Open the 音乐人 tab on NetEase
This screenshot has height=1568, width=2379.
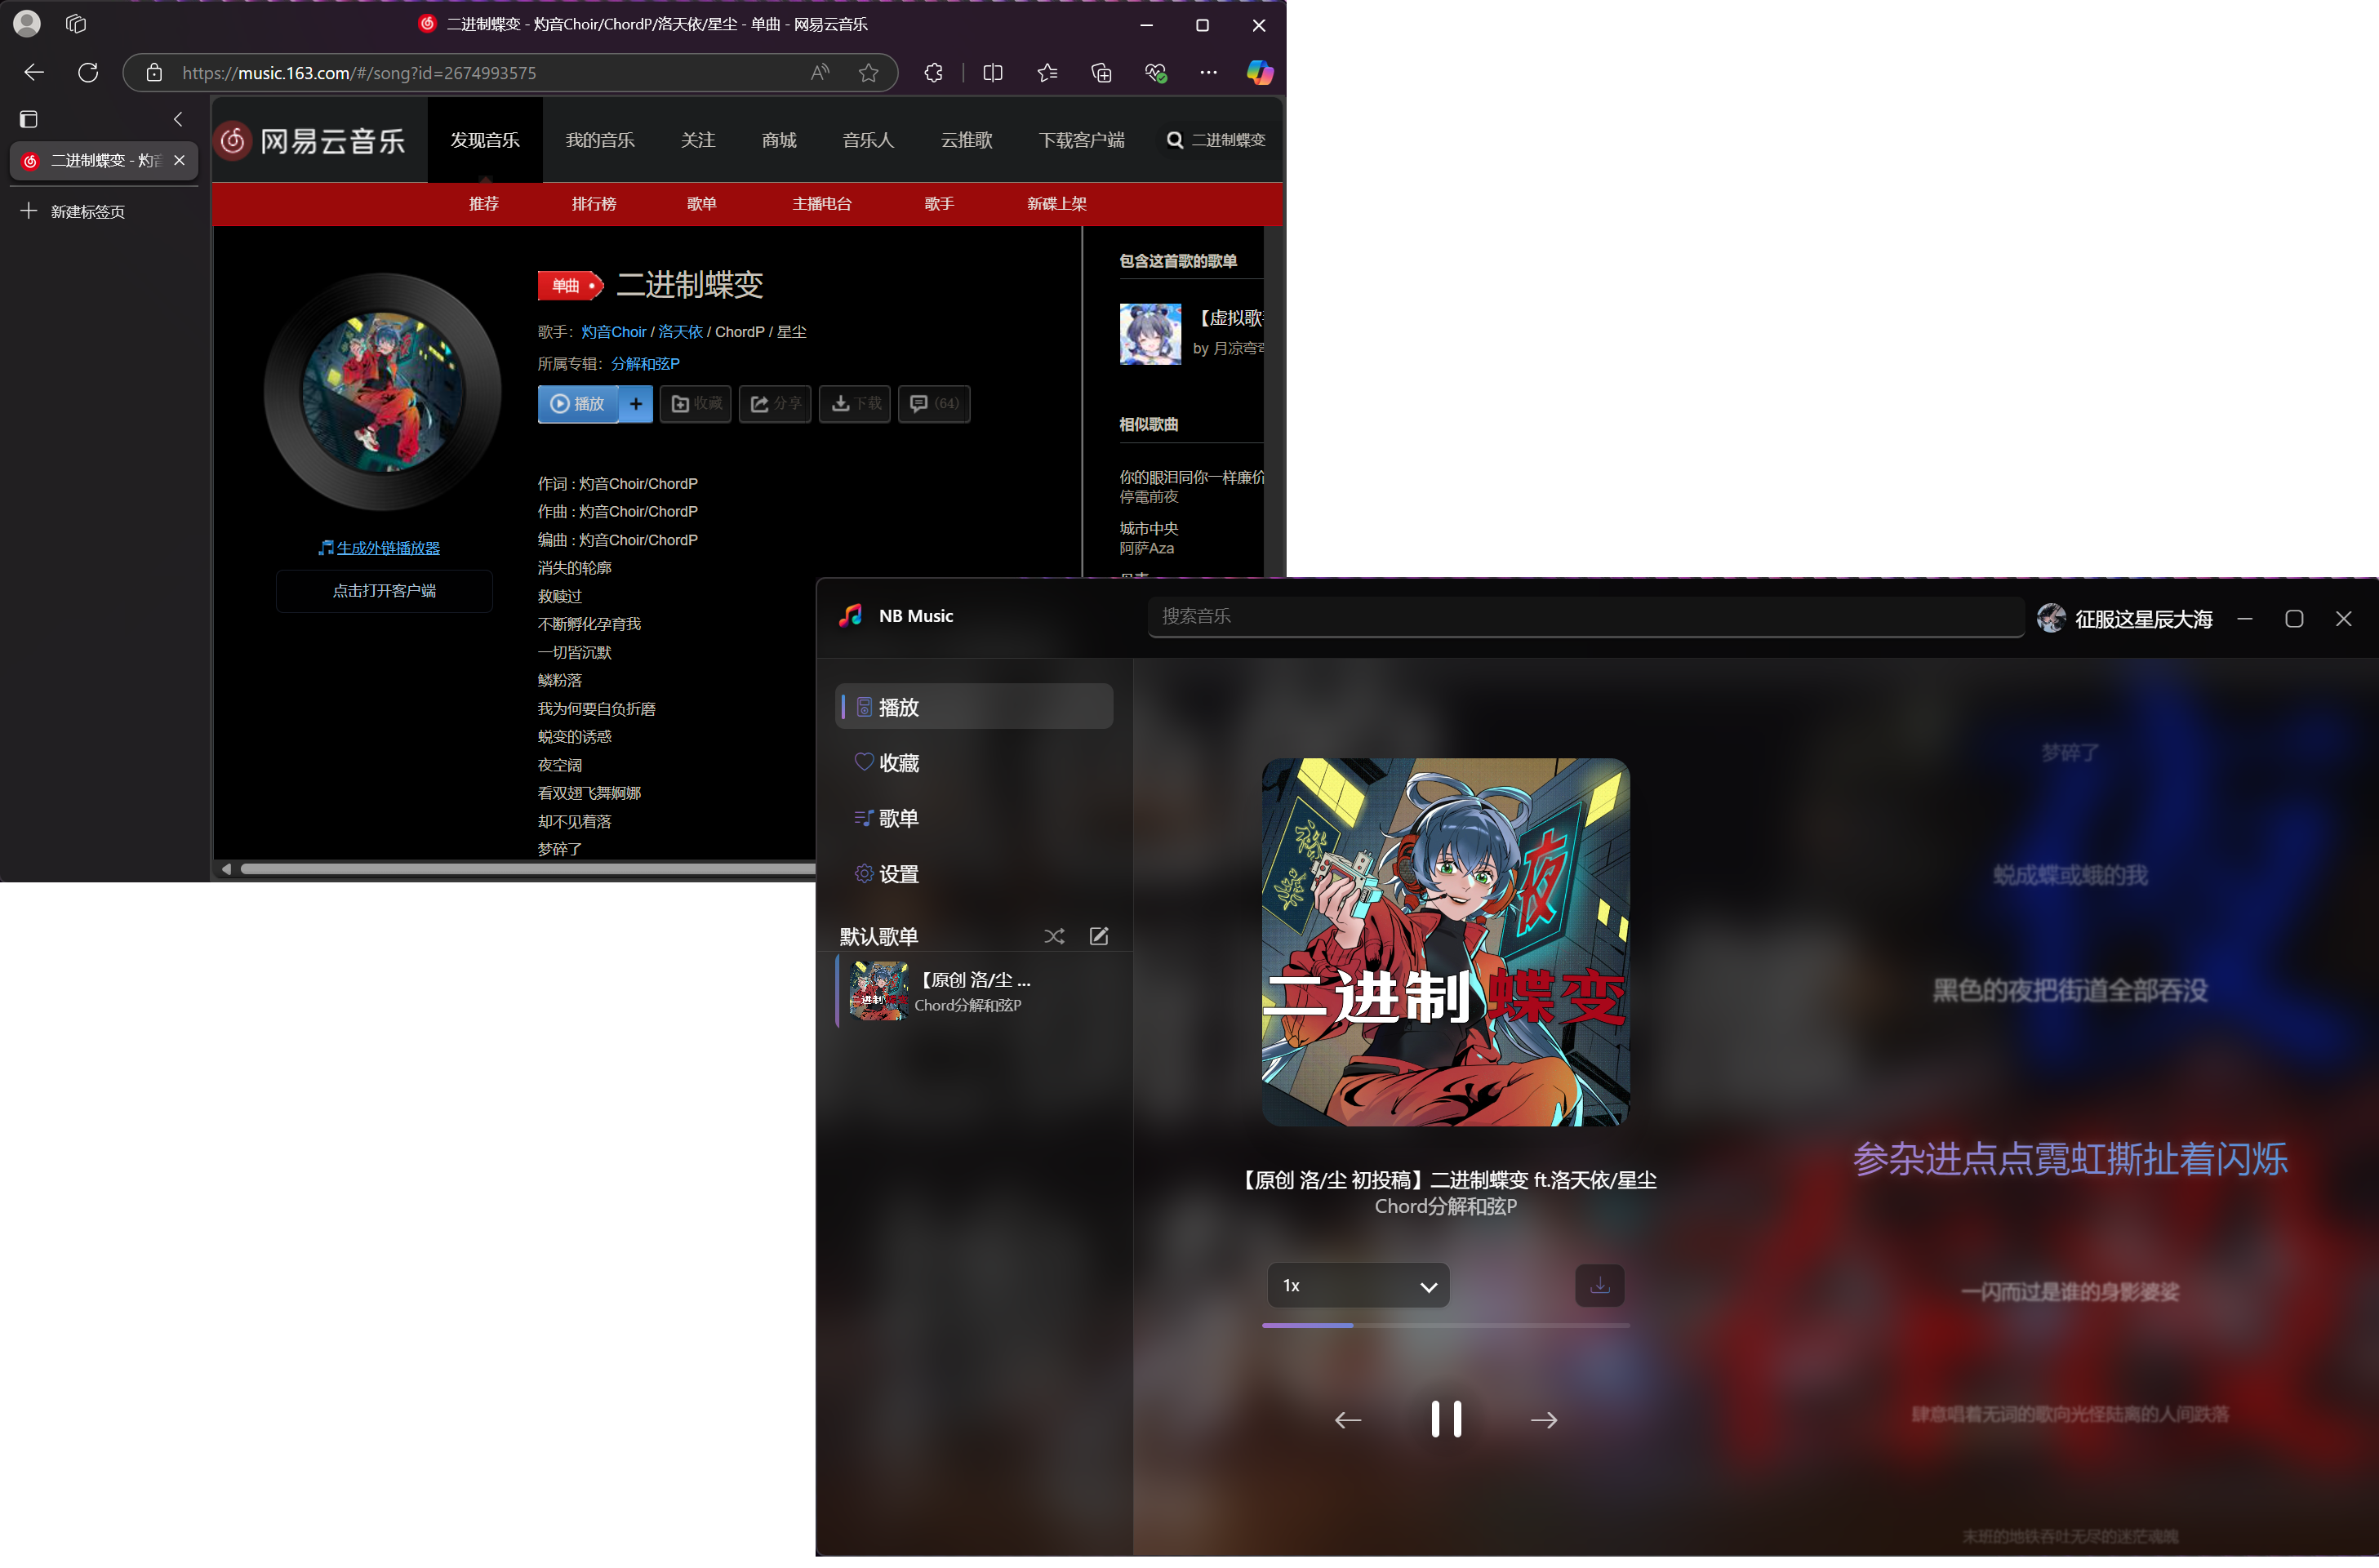tap(868, 140)
